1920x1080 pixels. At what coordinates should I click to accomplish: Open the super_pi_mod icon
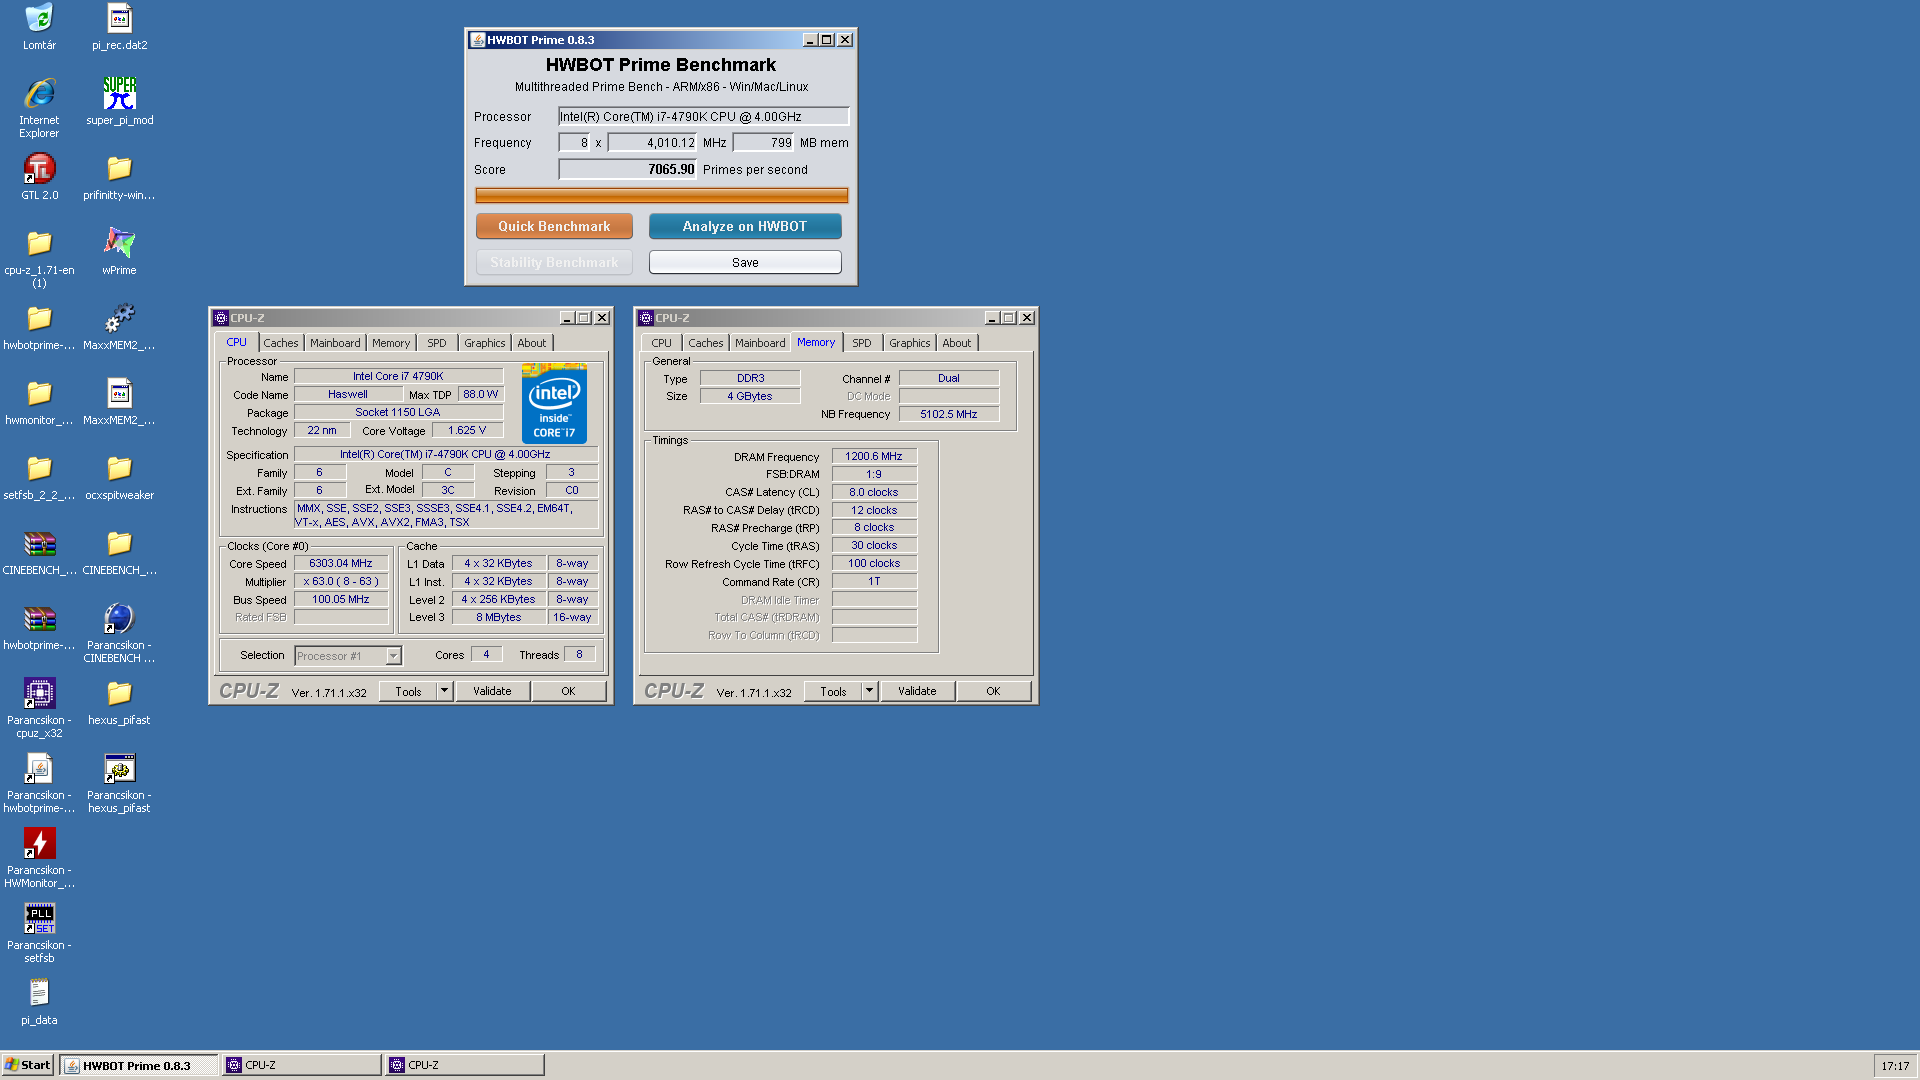[x=119, y=93]
